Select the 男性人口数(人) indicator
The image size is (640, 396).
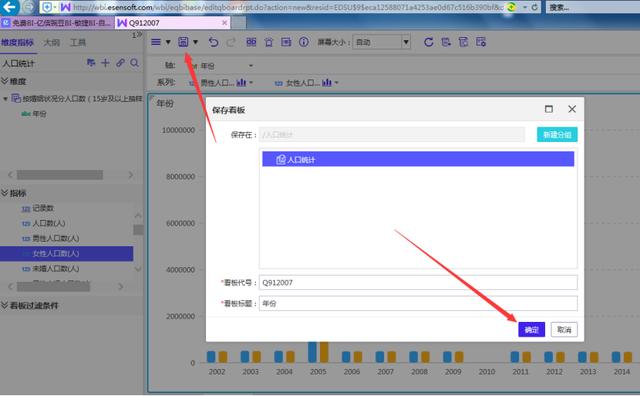(x=56, y=238)
